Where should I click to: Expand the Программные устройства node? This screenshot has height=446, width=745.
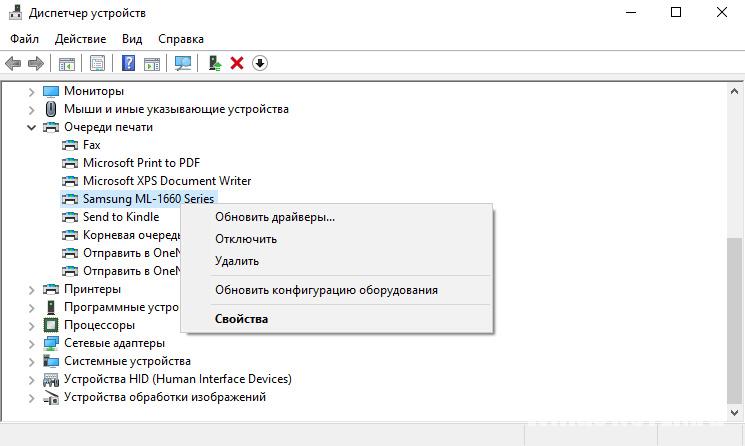click(31, 308)
